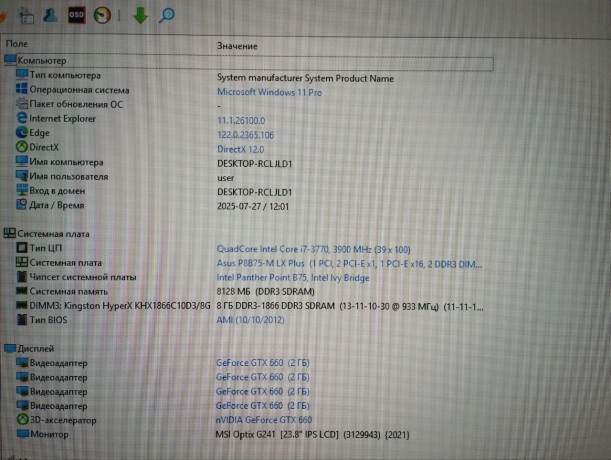Click the icon beside 3D-акселератор
Image resolution: width=611 pixels, height=460 pixels.
pos(22,419)
